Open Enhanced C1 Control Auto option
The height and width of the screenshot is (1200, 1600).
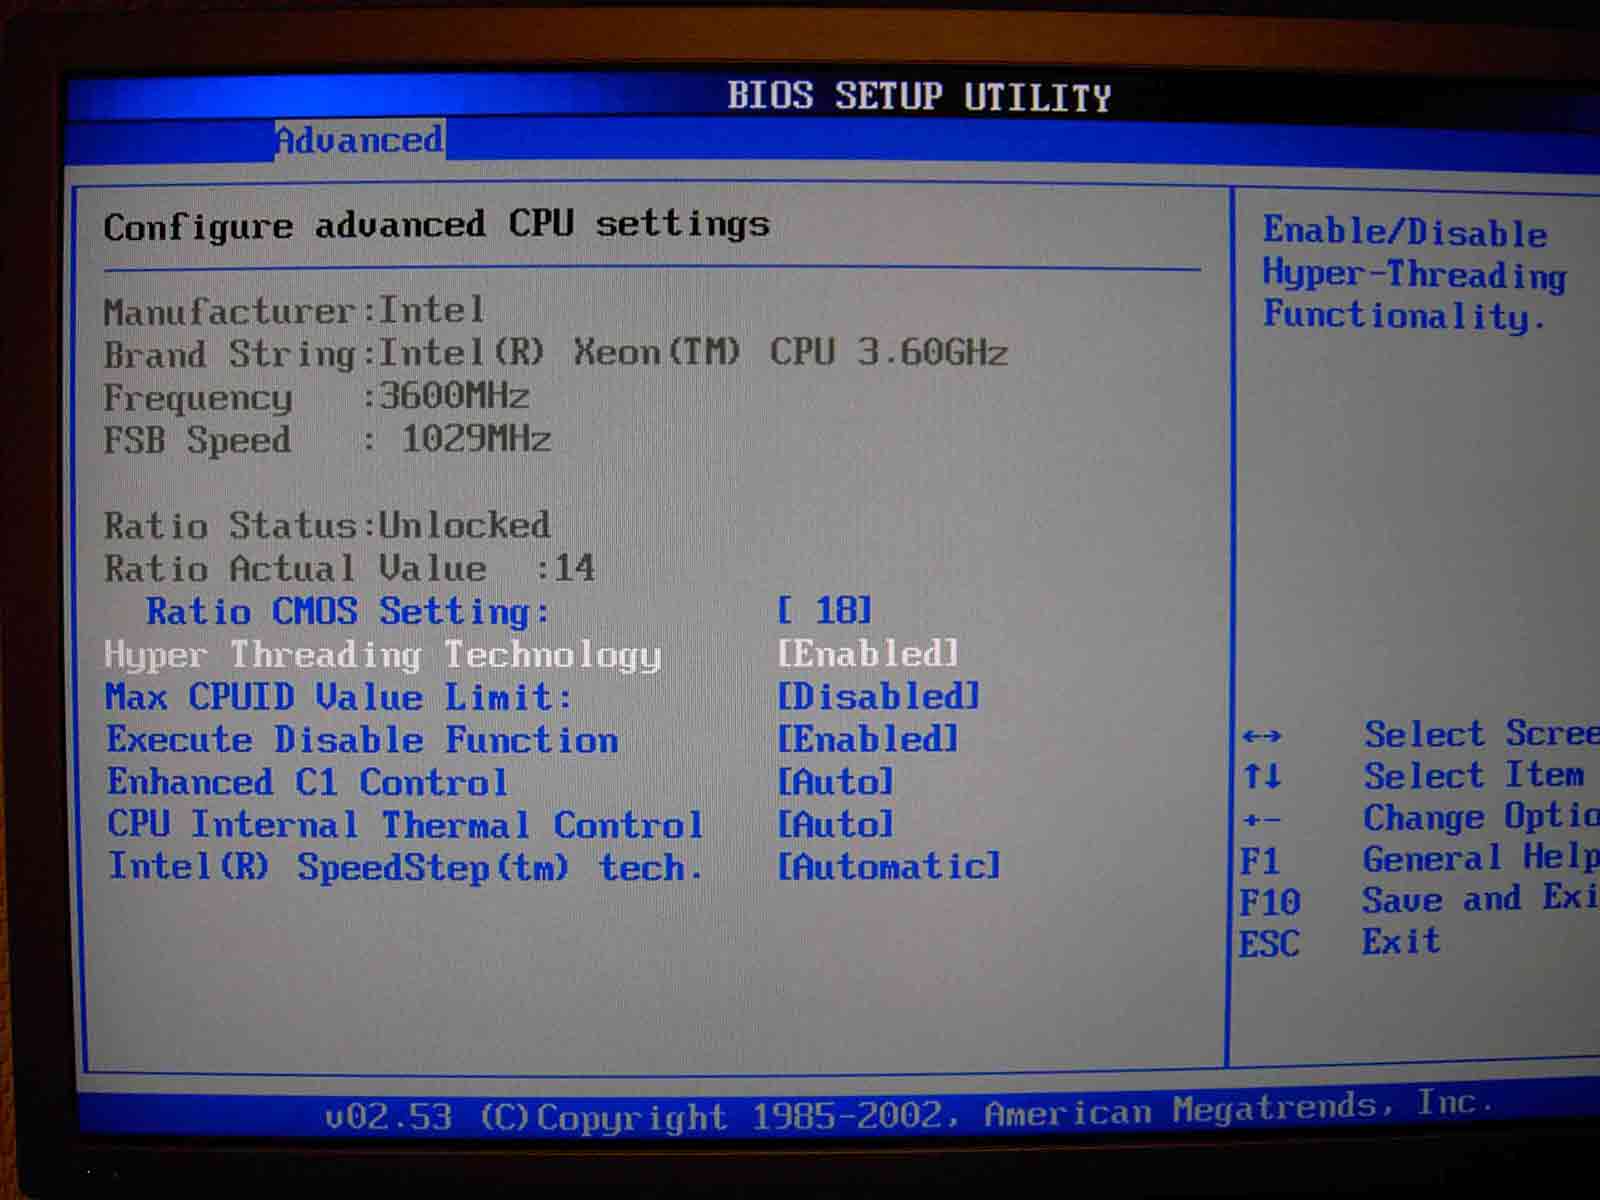point(835,782)
